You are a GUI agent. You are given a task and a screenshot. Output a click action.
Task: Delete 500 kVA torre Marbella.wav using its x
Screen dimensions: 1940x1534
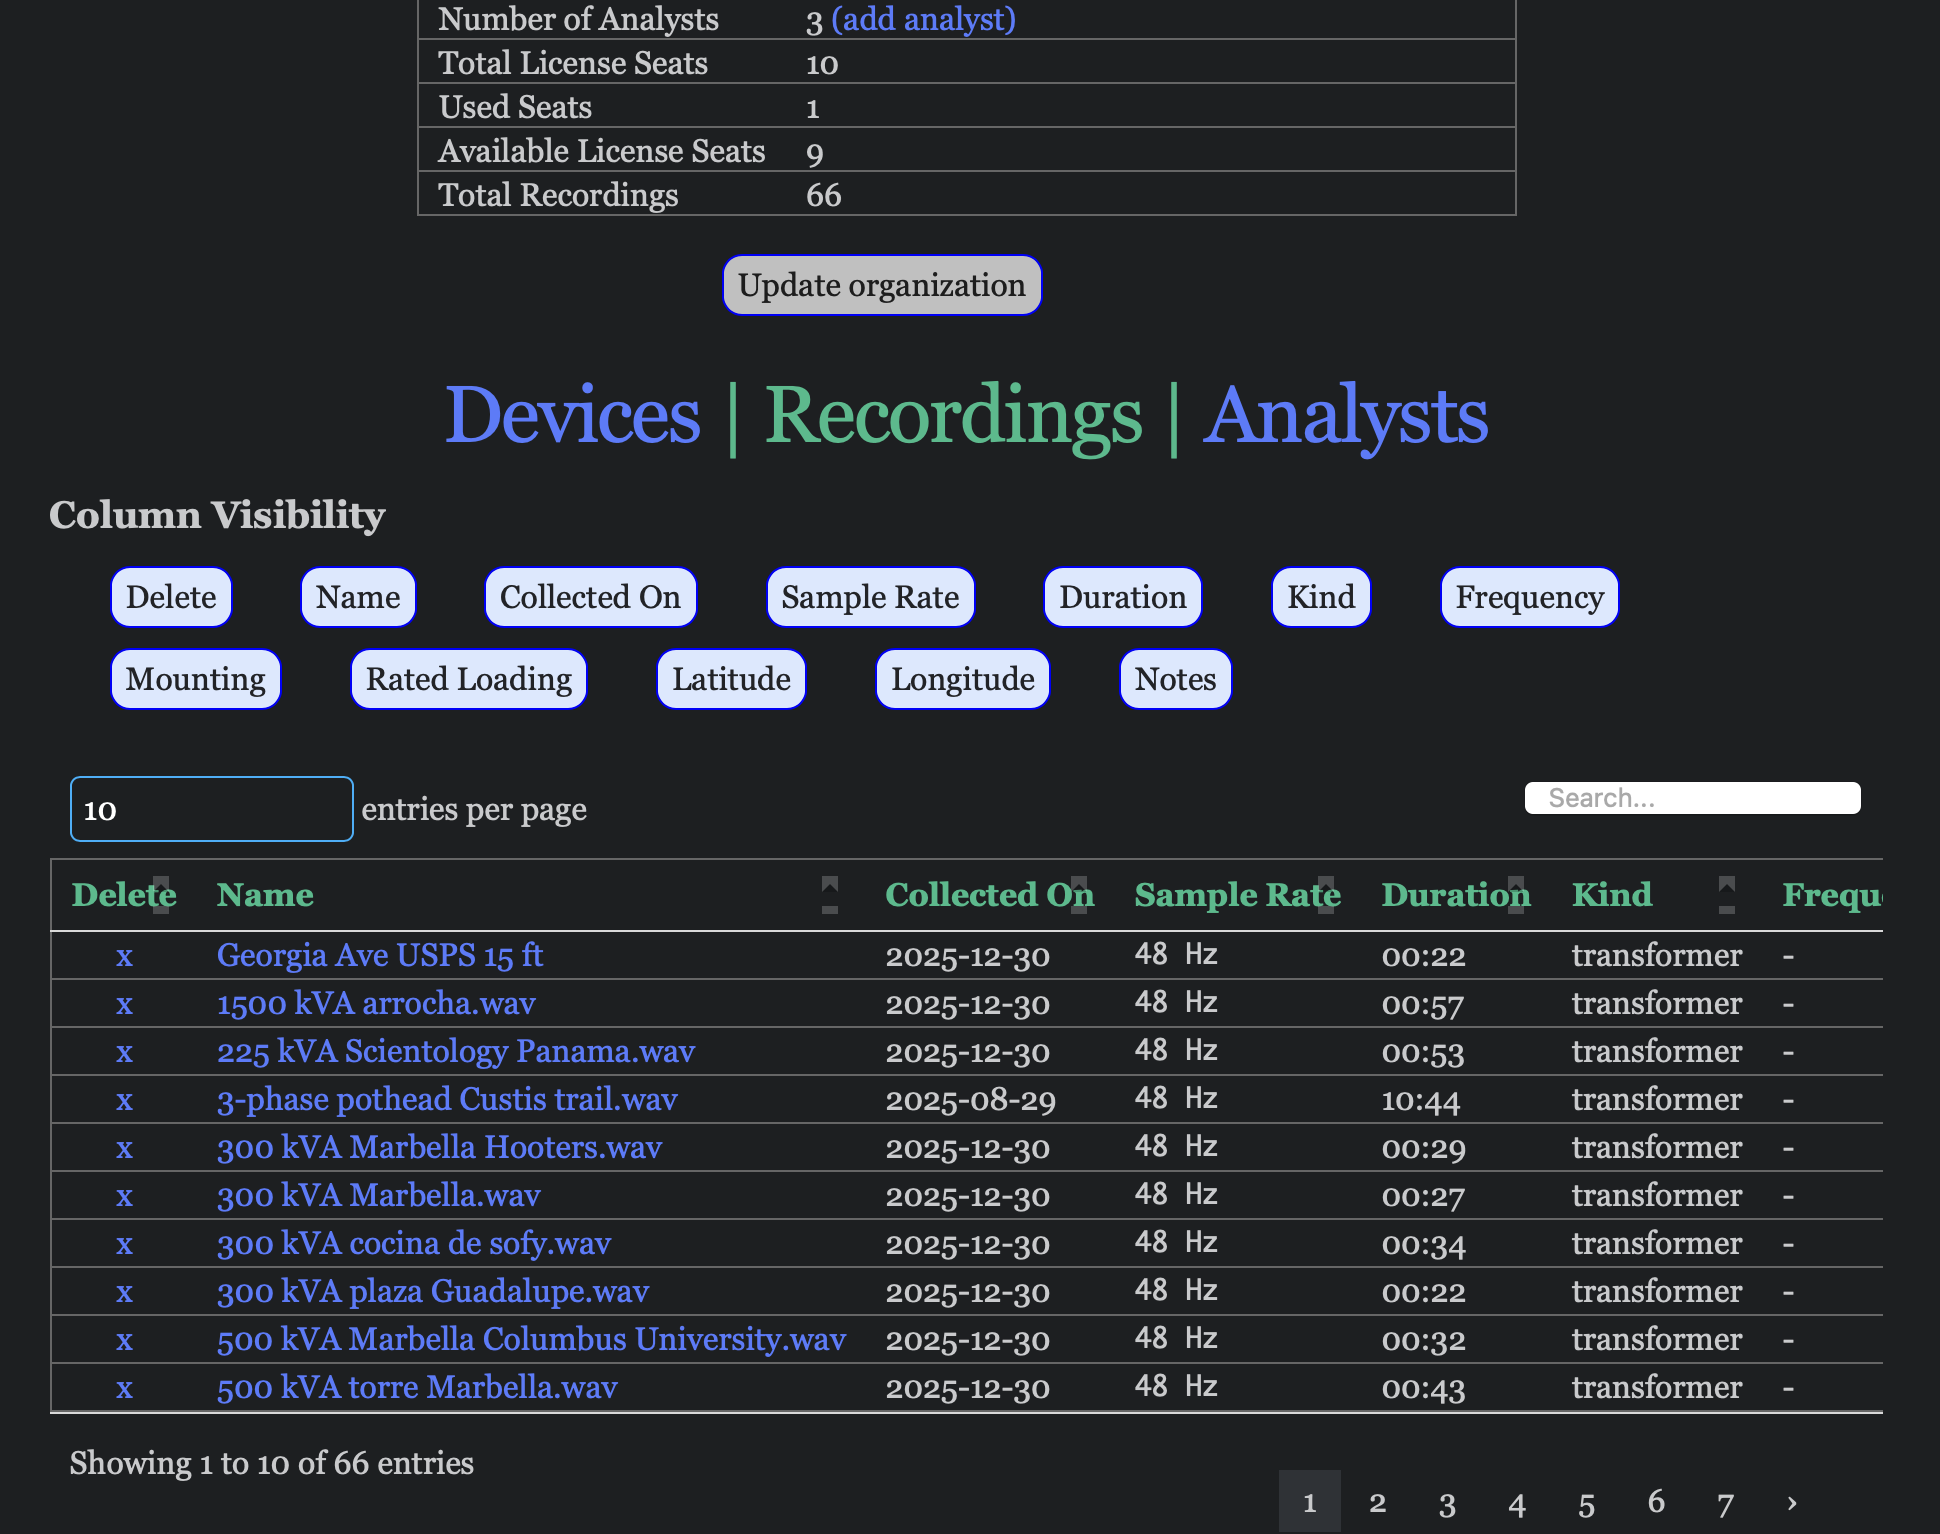point(124,1388)
